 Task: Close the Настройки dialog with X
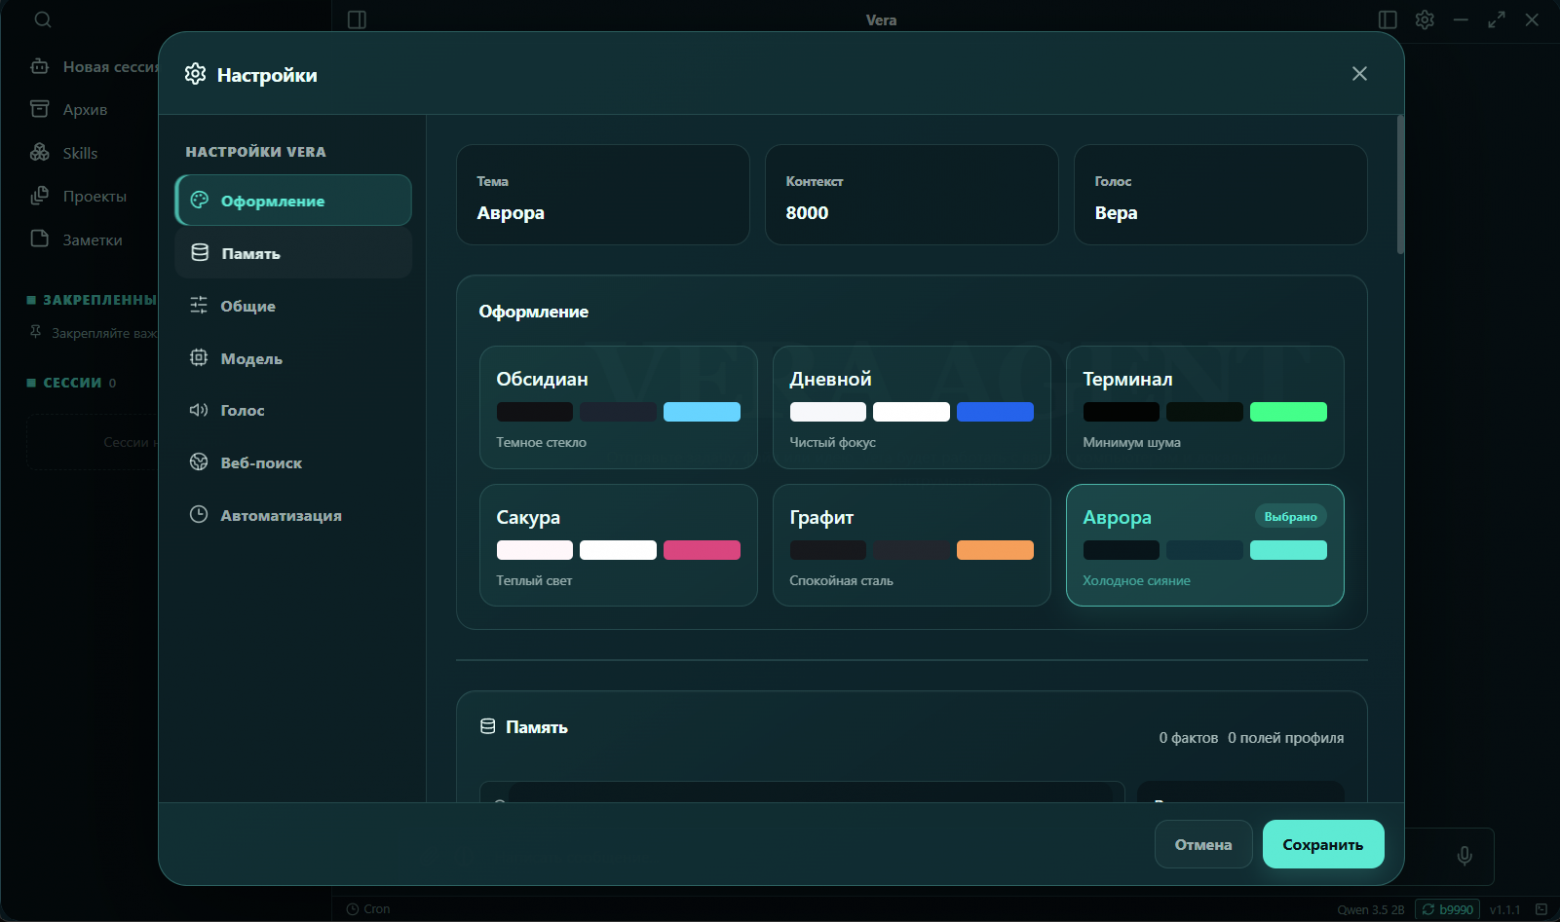point(1359,74)
